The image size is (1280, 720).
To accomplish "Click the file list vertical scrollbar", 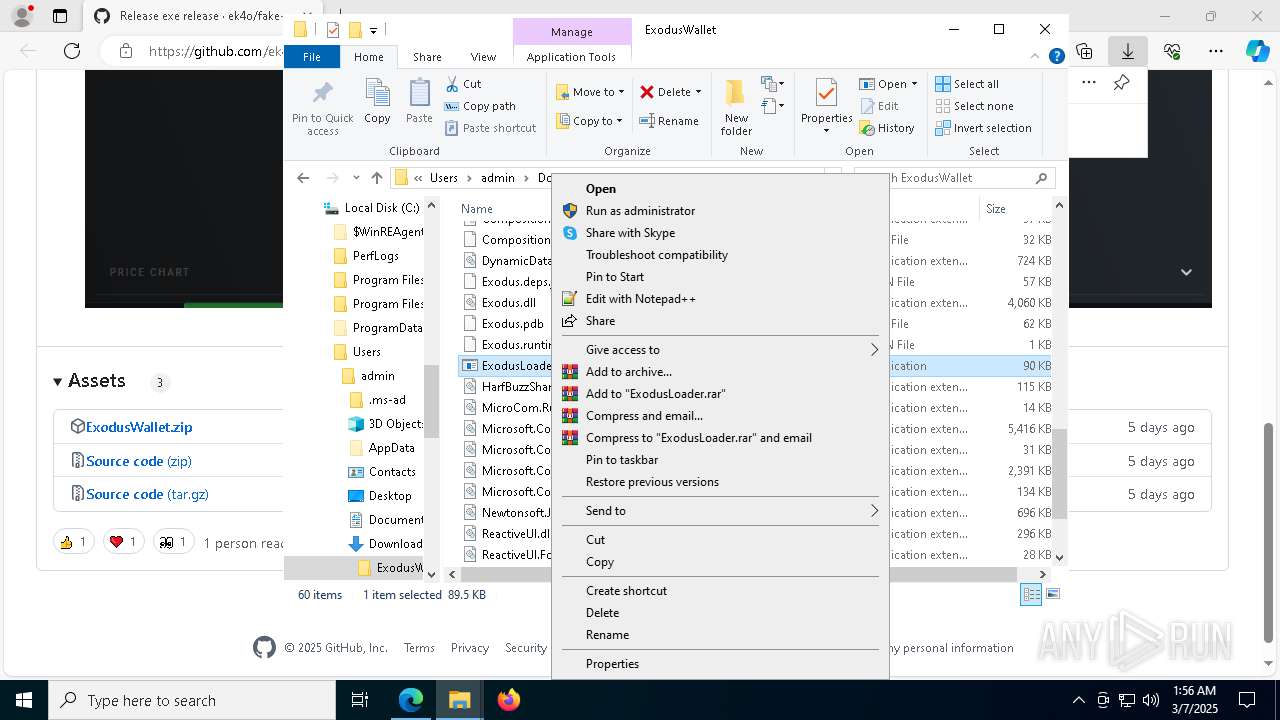I will [1059, 473].
